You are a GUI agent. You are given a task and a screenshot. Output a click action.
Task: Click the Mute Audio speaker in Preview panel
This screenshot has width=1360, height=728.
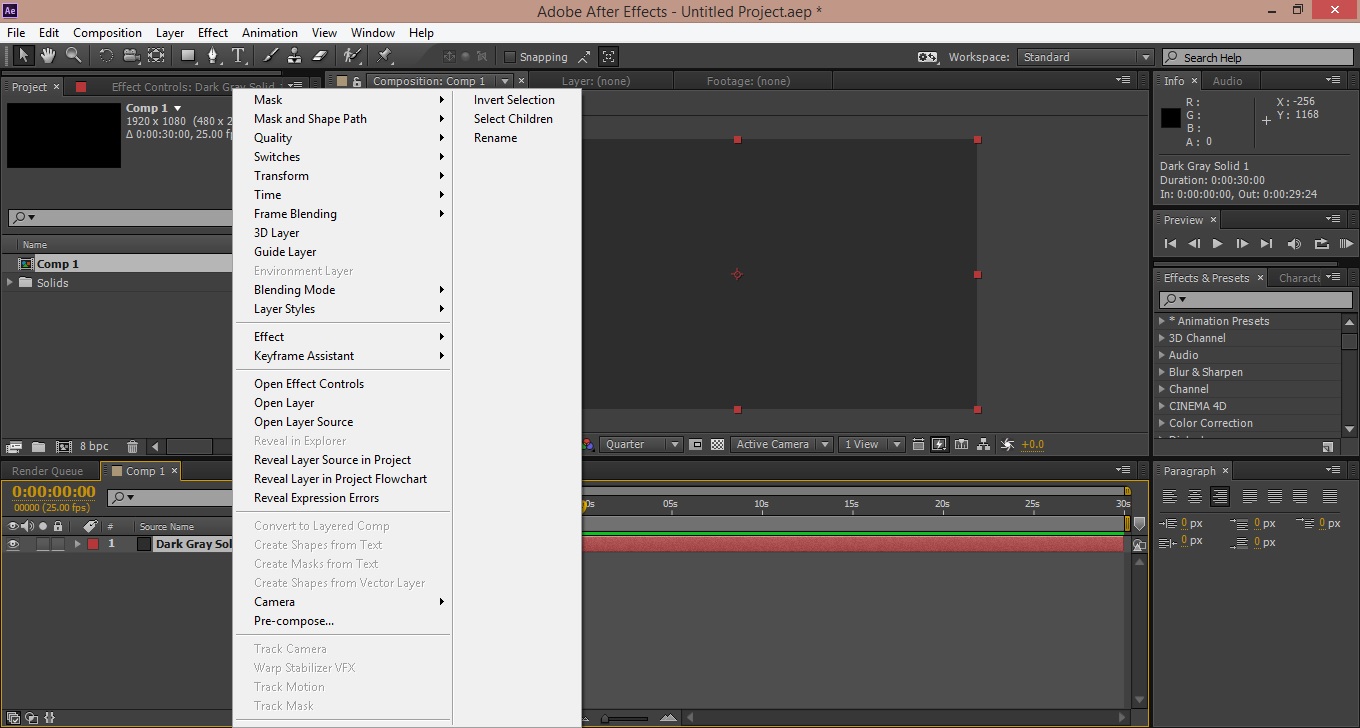(x=1295, y=244)
